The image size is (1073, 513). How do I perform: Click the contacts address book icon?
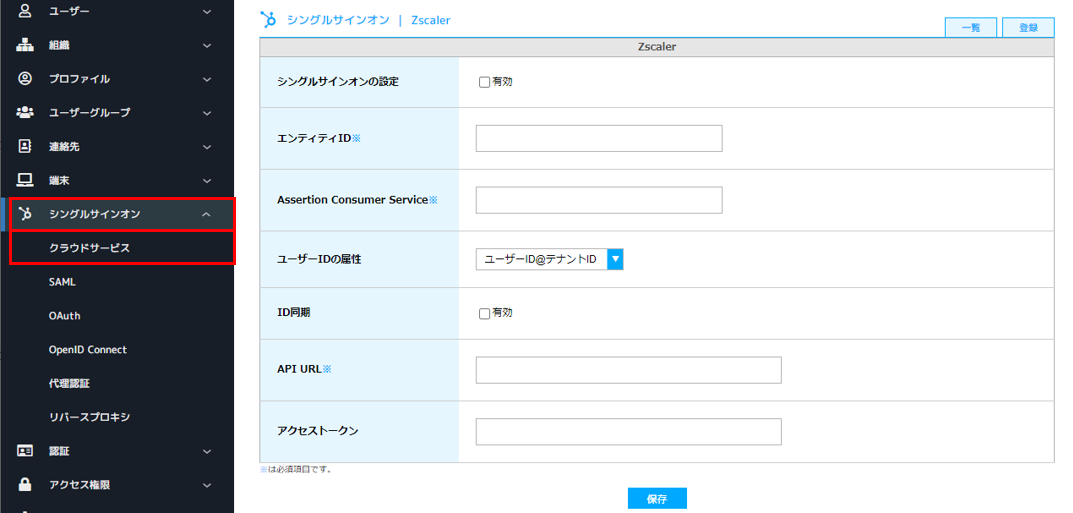tap(25, 146)
